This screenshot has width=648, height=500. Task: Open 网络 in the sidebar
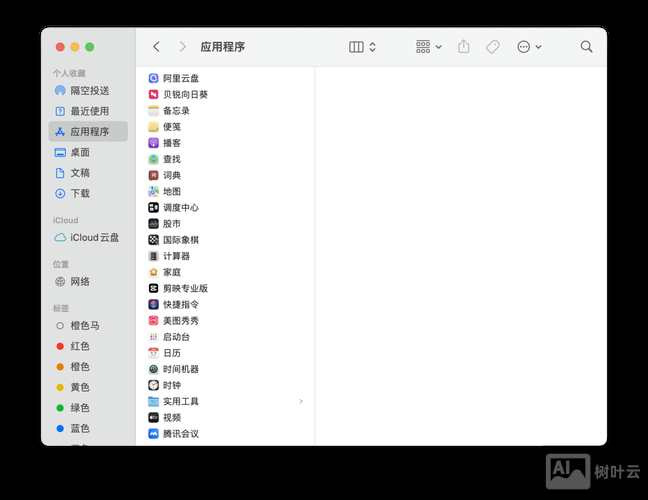click(88, 282)
